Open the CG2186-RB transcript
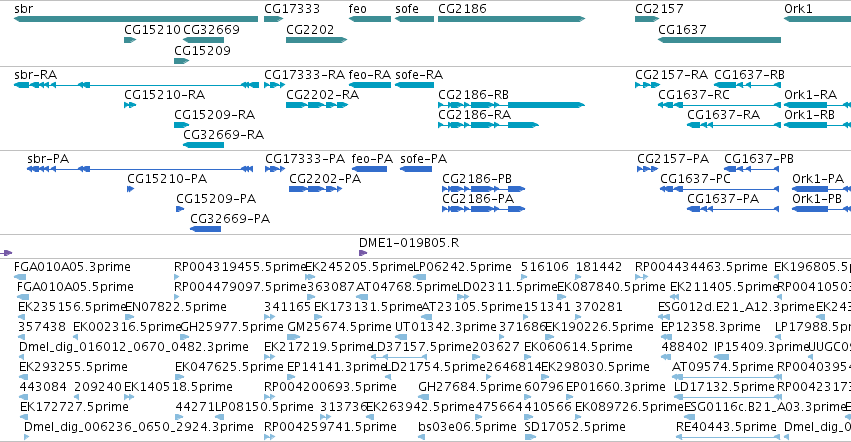Screen dimensions: 851x442 pyautogui.click(x=511, y=105)
